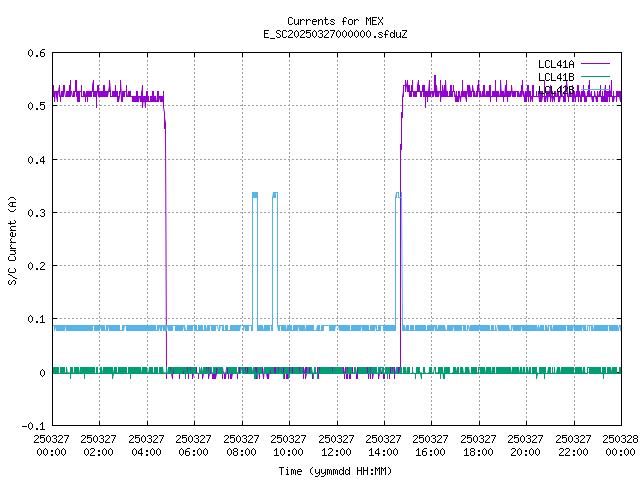Click the y-axis tick value 0.2
This screenshot has width=640, height=480.
point(36,266)
